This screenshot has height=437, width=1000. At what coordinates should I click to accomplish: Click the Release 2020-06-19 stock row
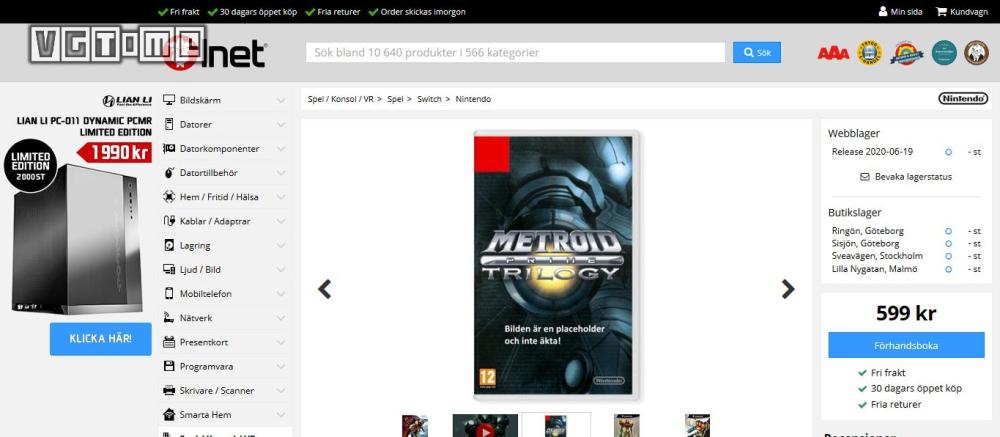[x=906, y=152]
